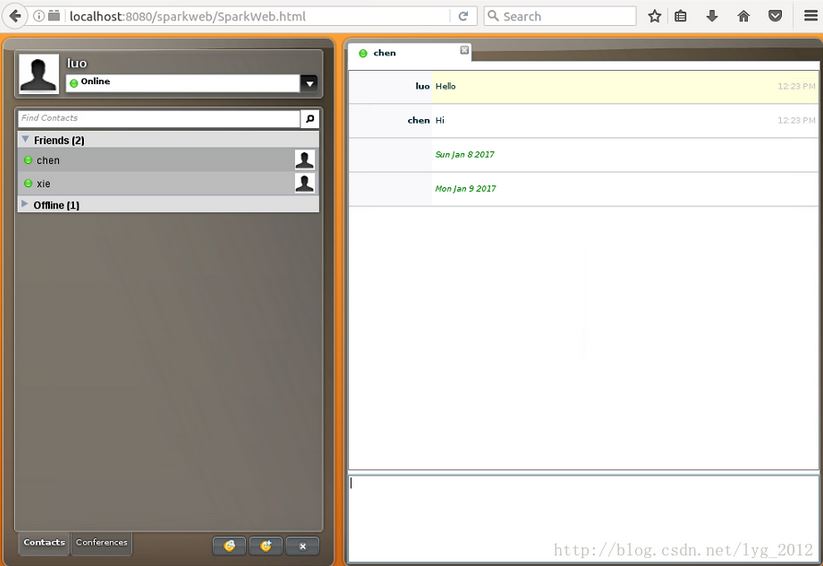Switch to the Conferences tab
Viewport: 823px width, 566px height.
click(102, 543)
